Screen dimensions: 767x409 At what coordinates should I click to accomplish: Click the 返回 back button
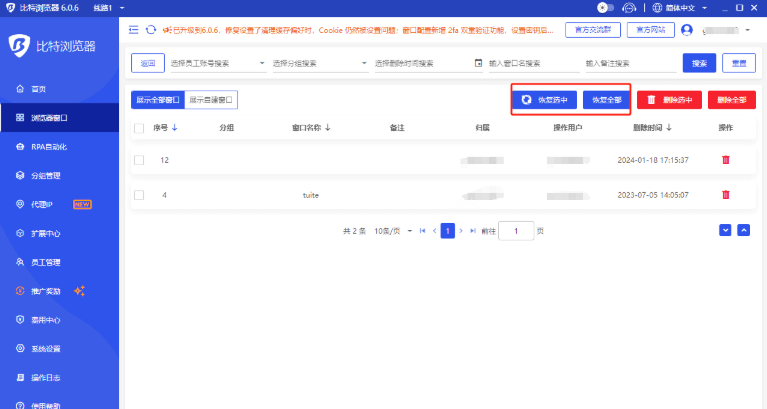click(148, 63)
